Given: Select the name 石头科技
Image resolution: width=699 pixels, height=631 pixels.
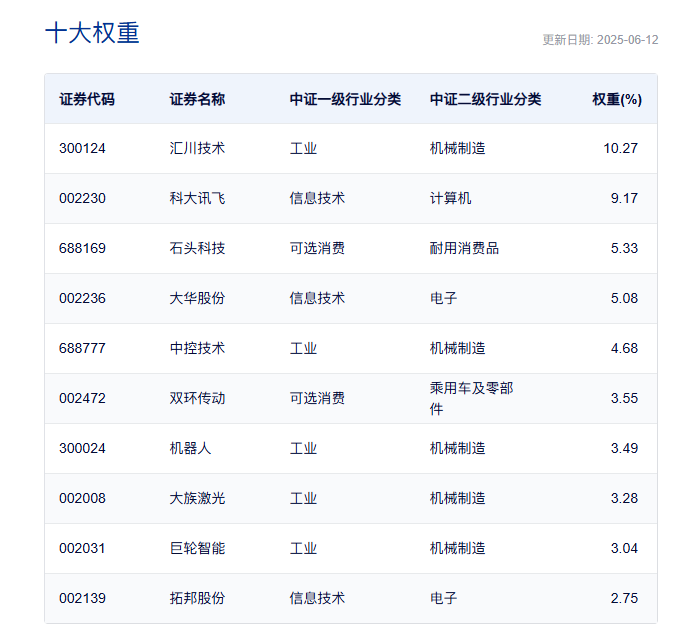Looking at the screenshot, I should pyautogui.click(x=197, y=248).
